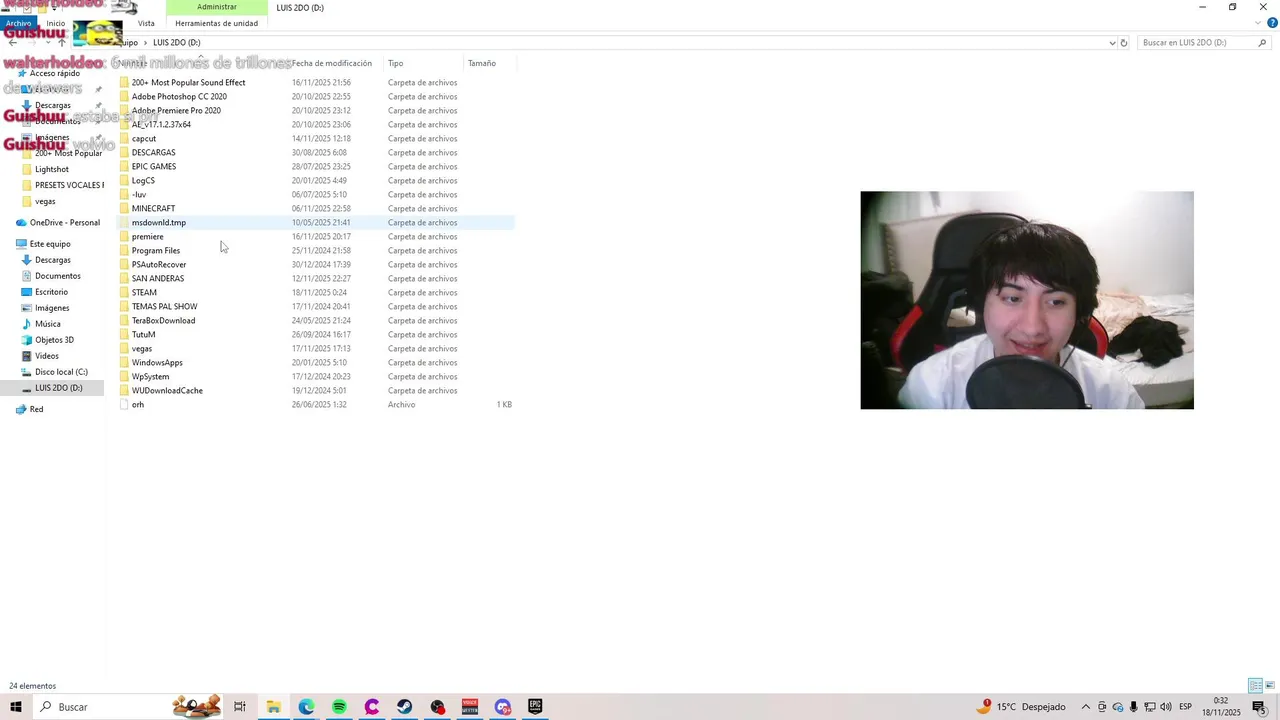This screenshot has width=1280, height=720.
Task: Select the capcut folder row
Action: [x=316, y=139]
